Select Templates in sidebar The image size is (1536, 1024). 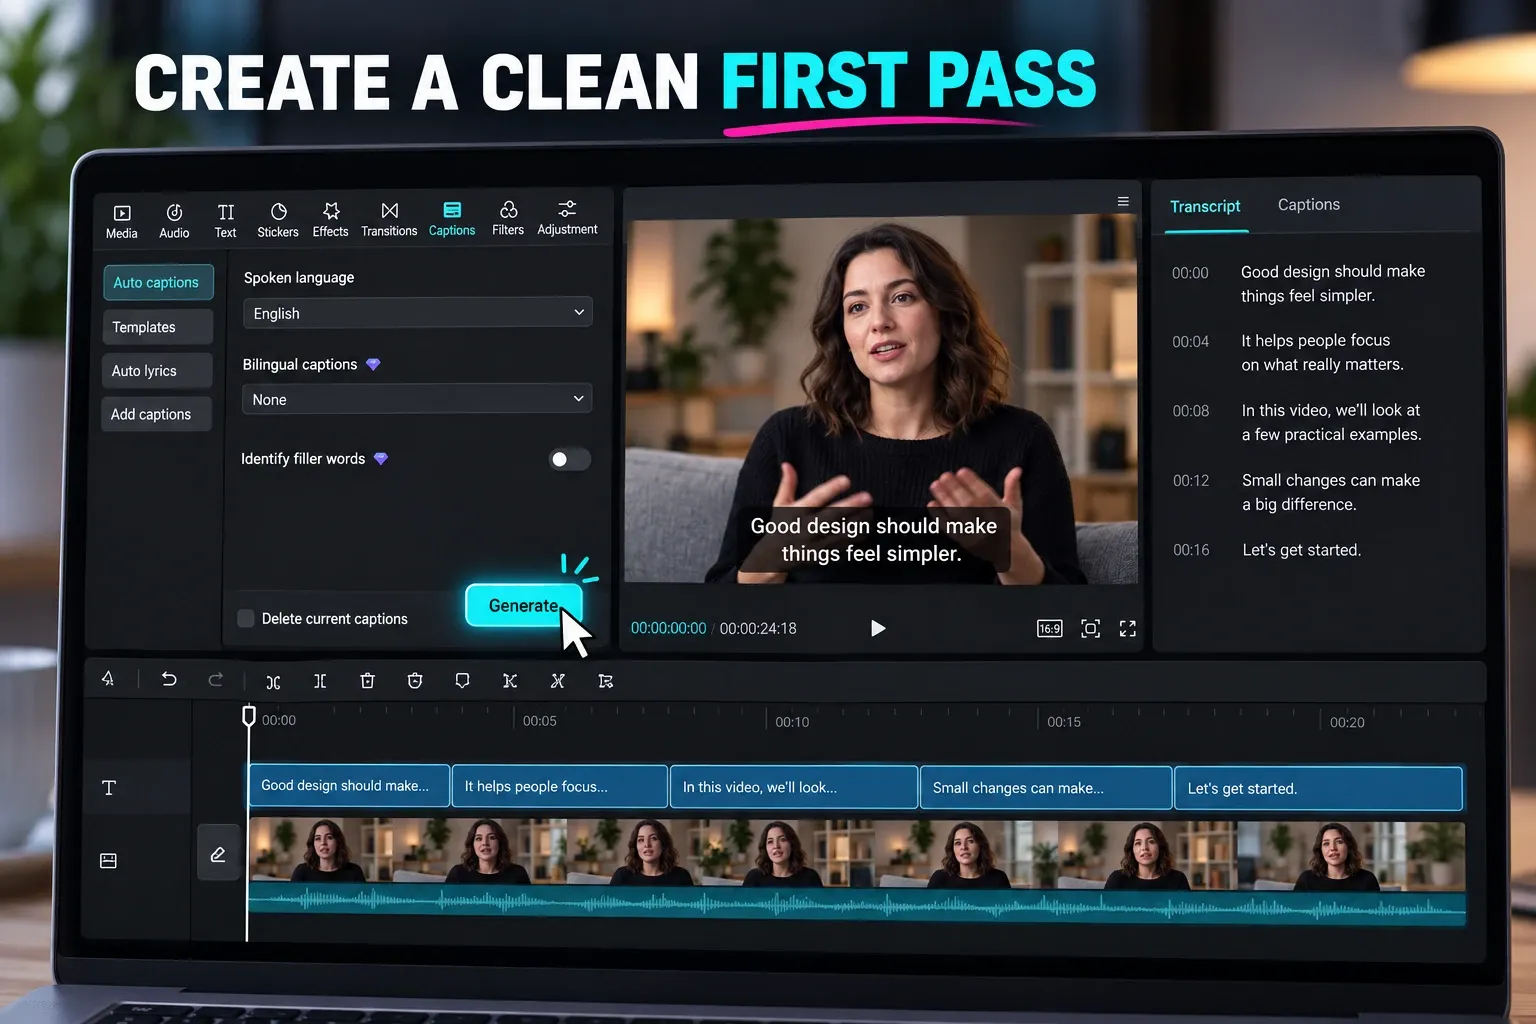(157, 327)
